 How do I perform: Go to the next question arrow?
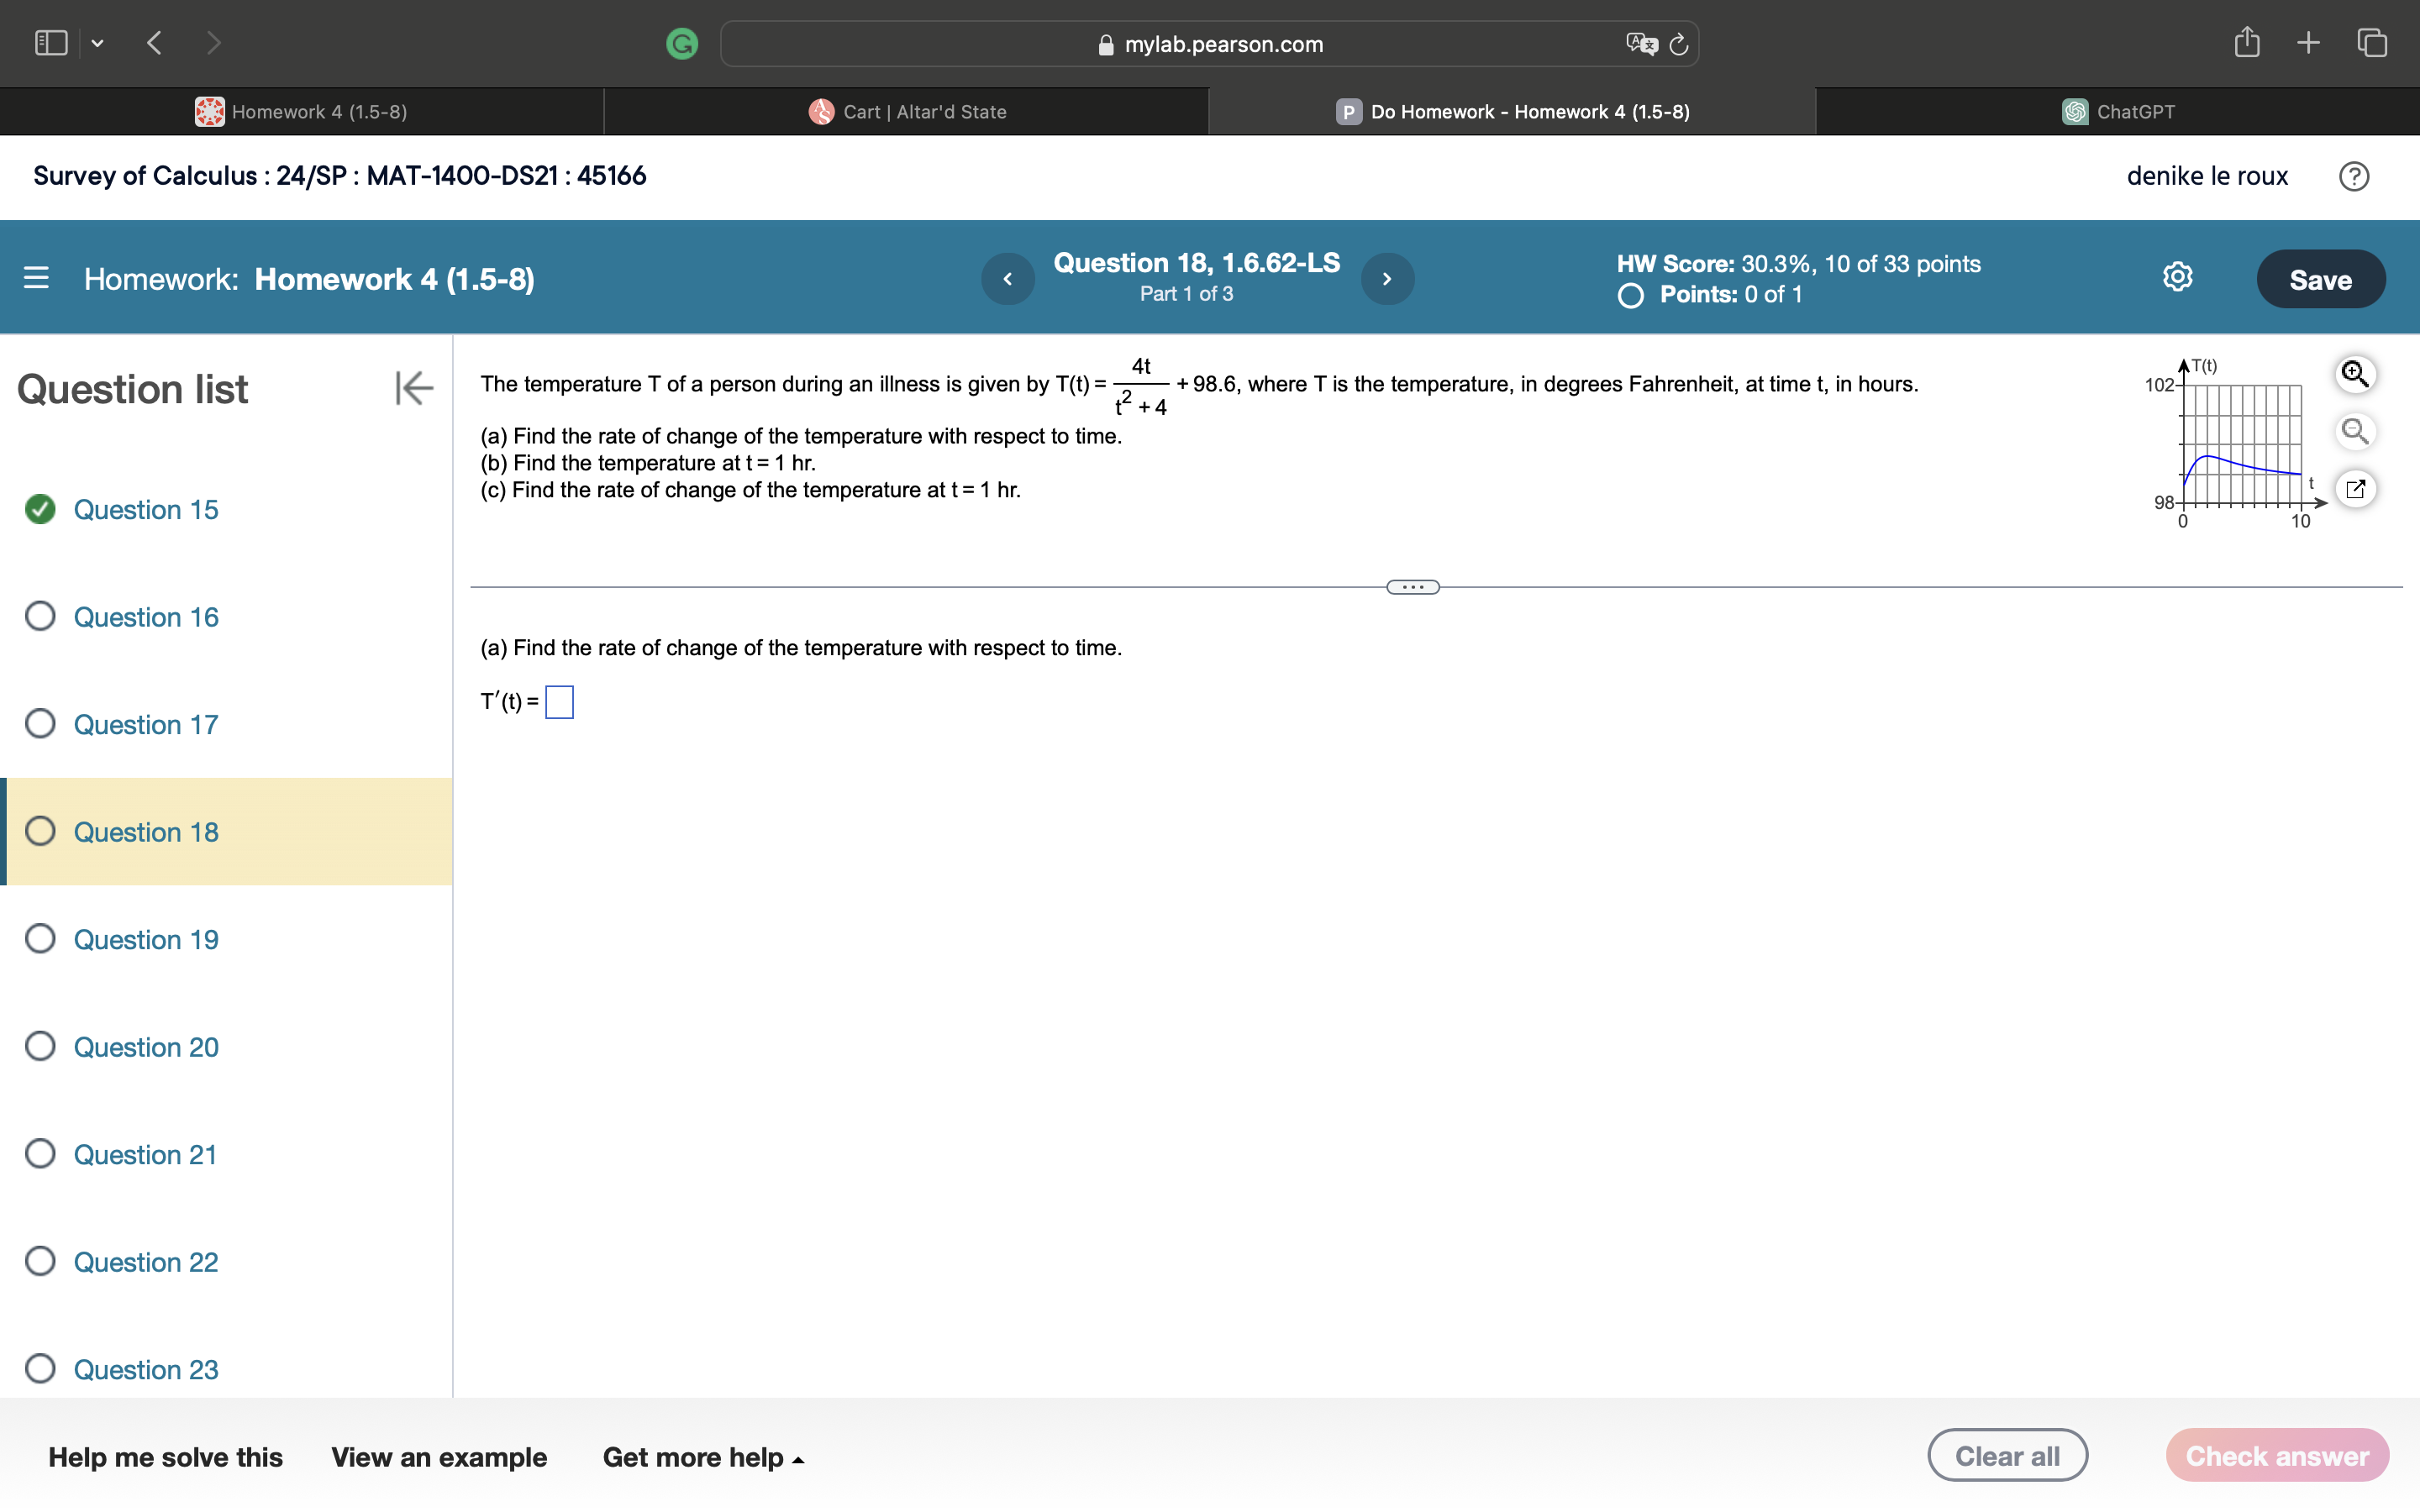pos(1387,279)
